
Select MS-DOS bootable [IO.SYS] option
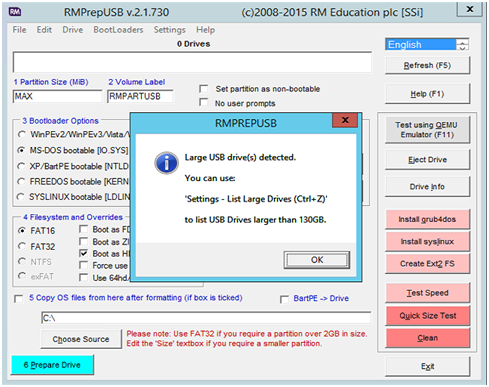(22, 150)
